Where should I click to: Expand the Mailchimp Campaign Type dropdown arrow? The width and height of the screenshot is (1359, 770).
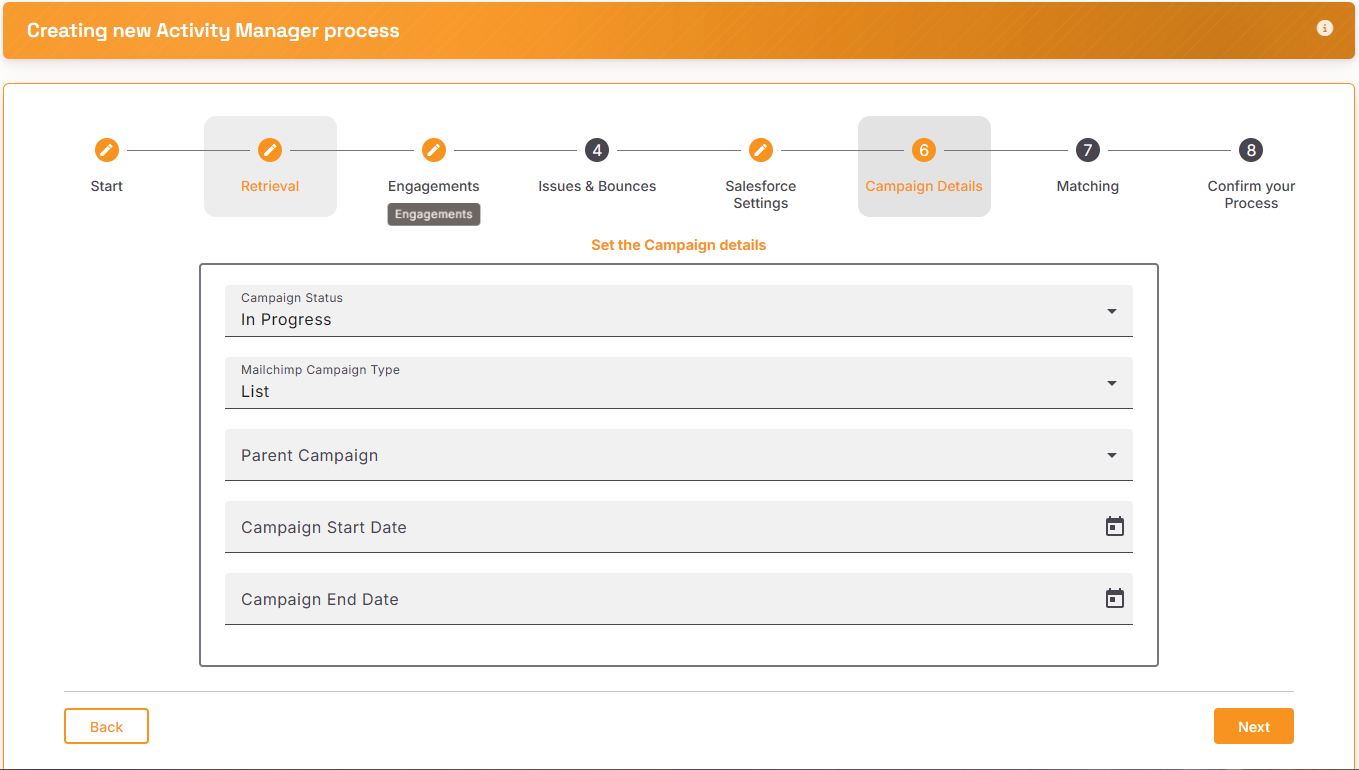click(x=1112, y=383)
